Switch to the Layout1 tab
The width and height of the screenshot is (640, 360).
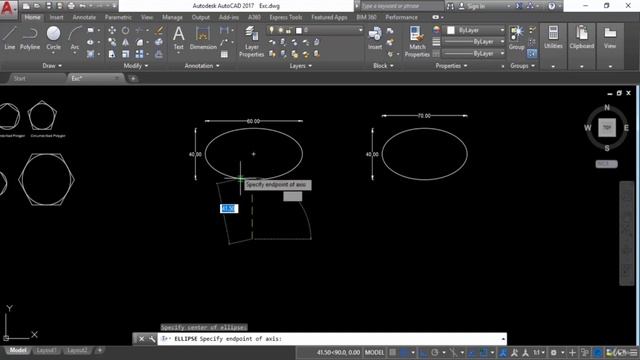46,351
